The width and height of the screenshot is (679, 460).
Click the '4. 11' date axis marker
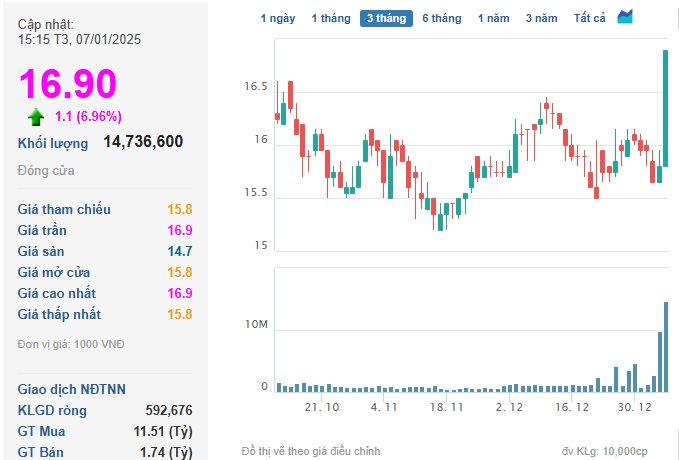pos(384,407)
